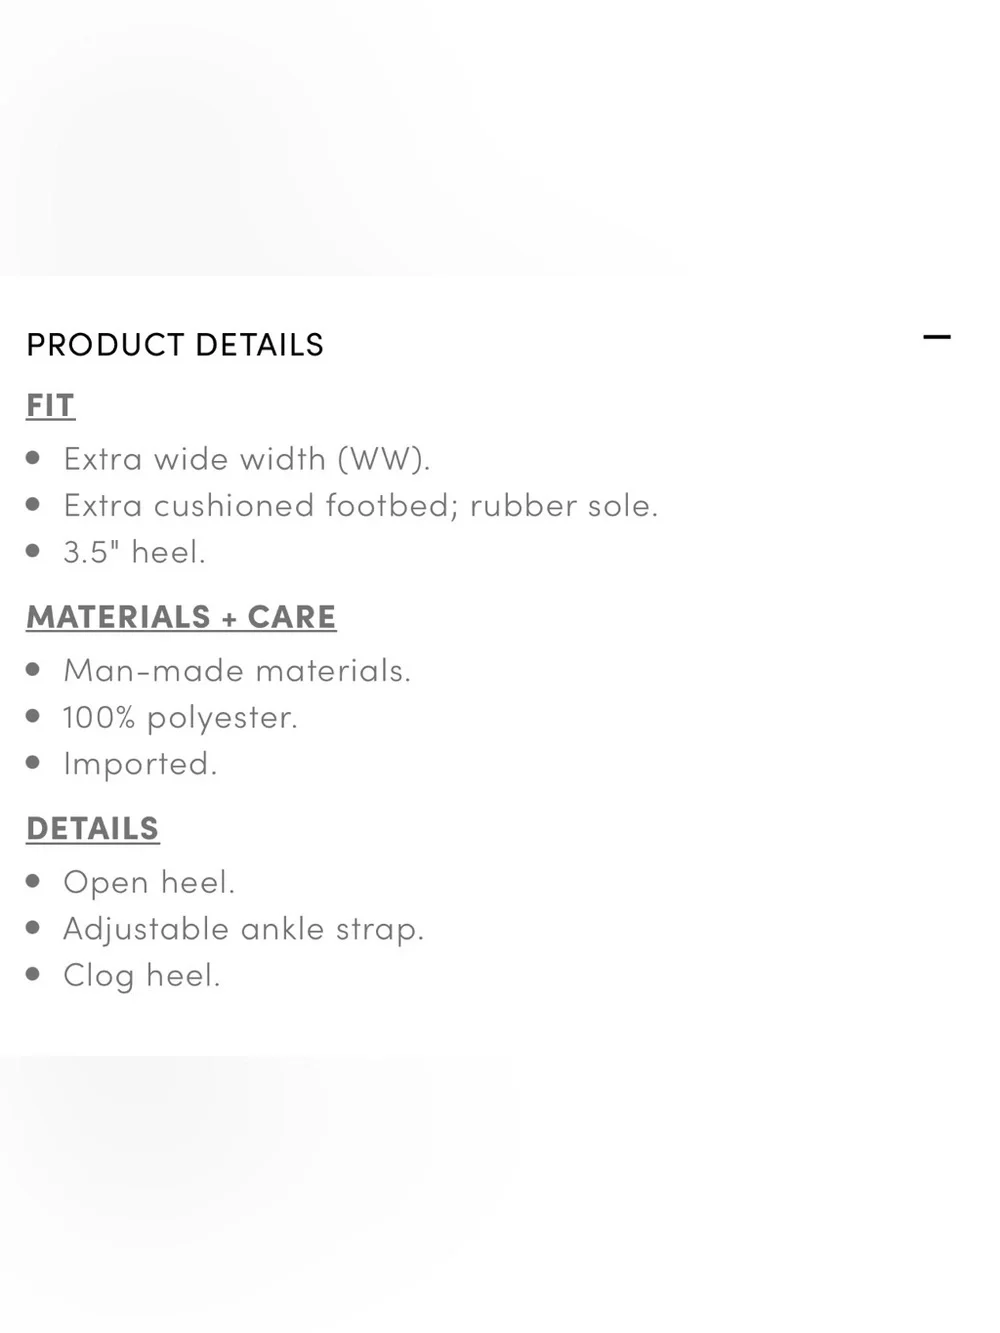
Task: Click the 'Imported.' bullet item
Action: pos(140,763)
